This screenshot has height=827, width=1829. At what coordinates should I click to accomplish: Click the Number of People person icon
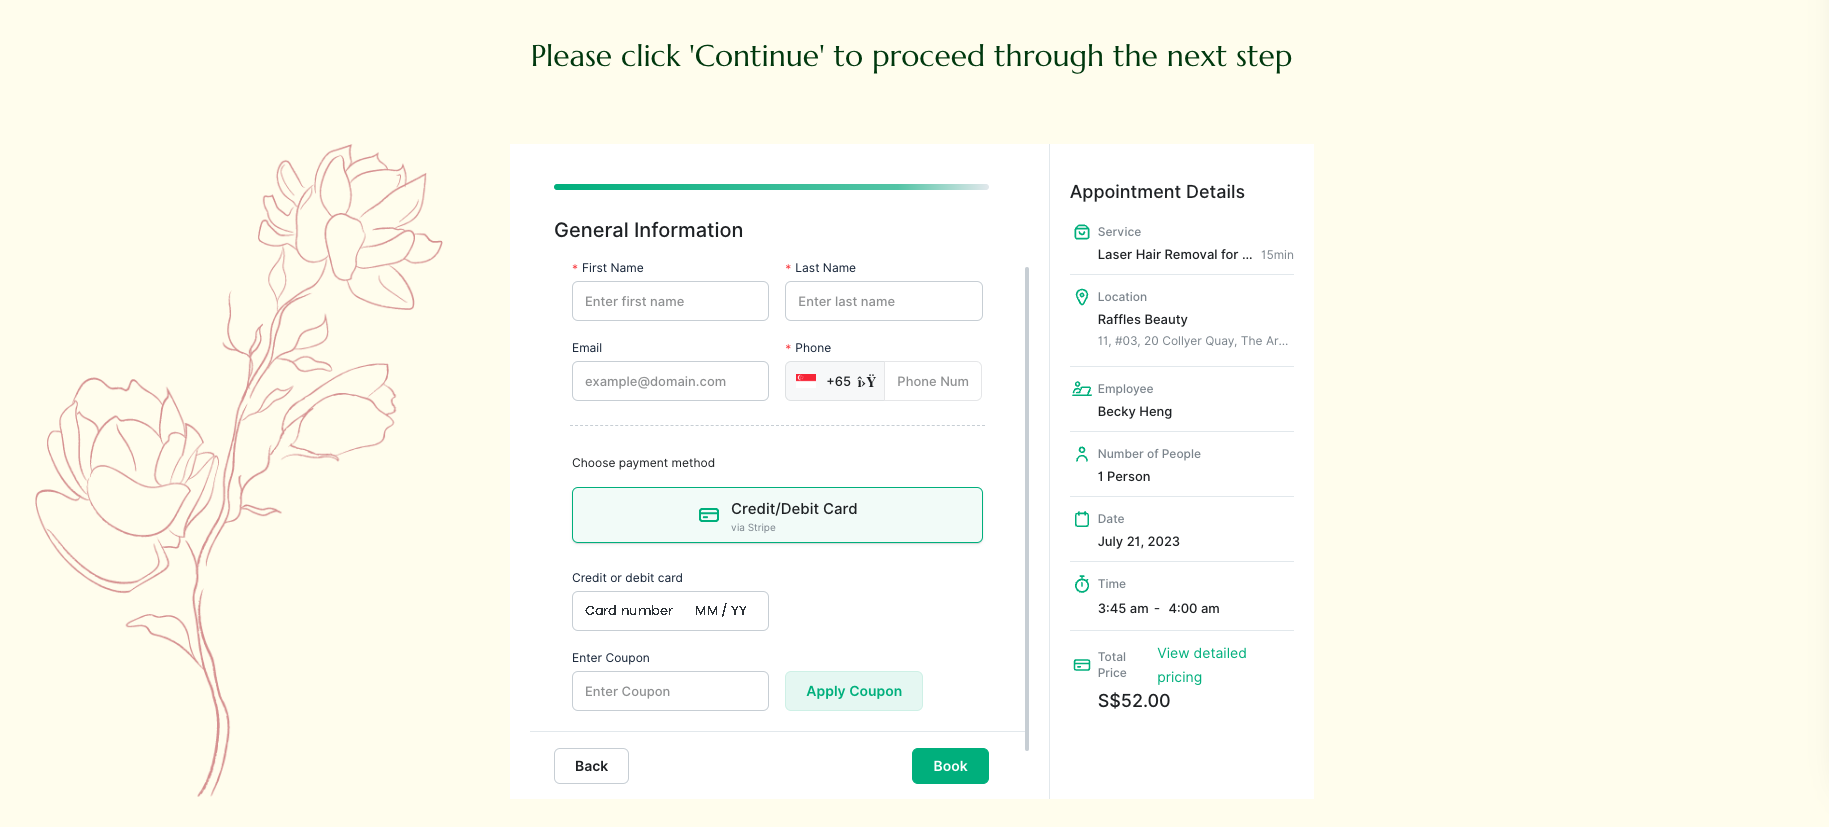tap(1082, 453)
